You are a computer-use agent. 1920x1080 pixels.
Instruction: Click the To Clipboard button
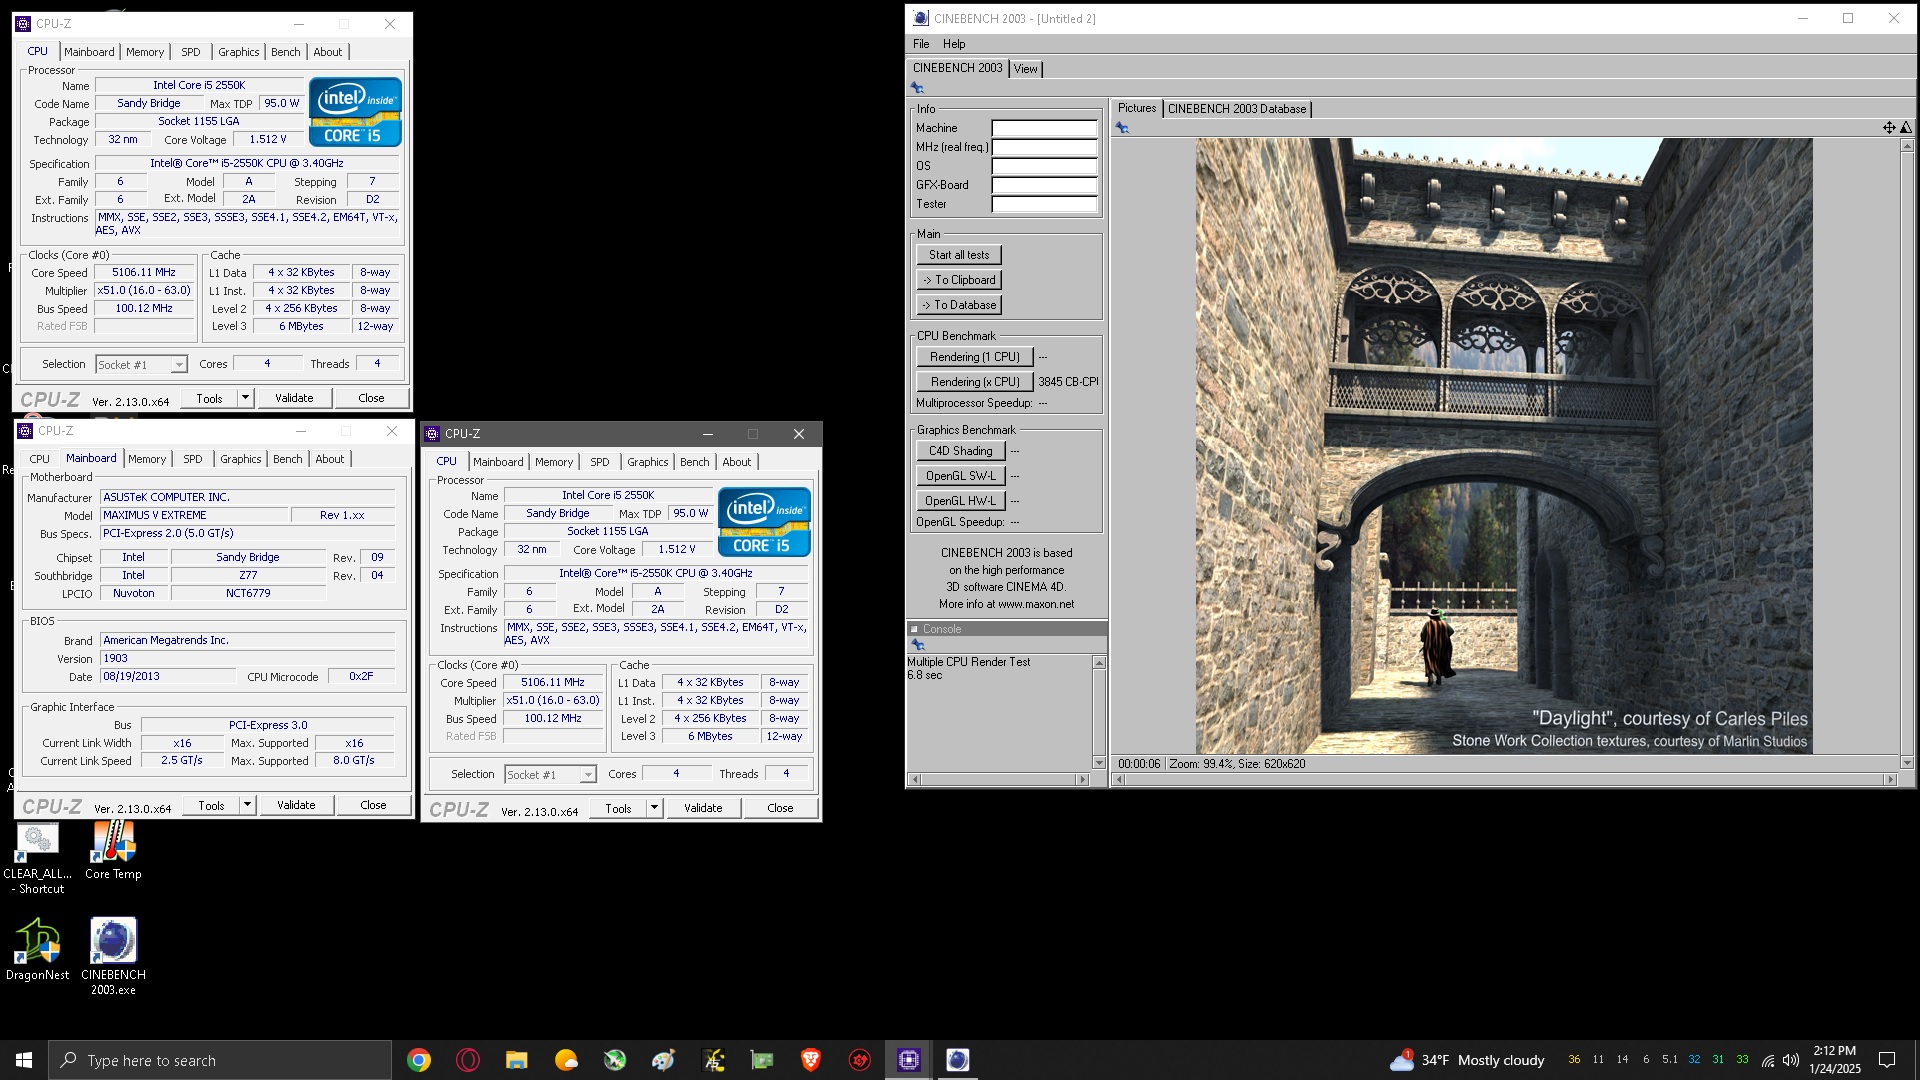point(959,280)
